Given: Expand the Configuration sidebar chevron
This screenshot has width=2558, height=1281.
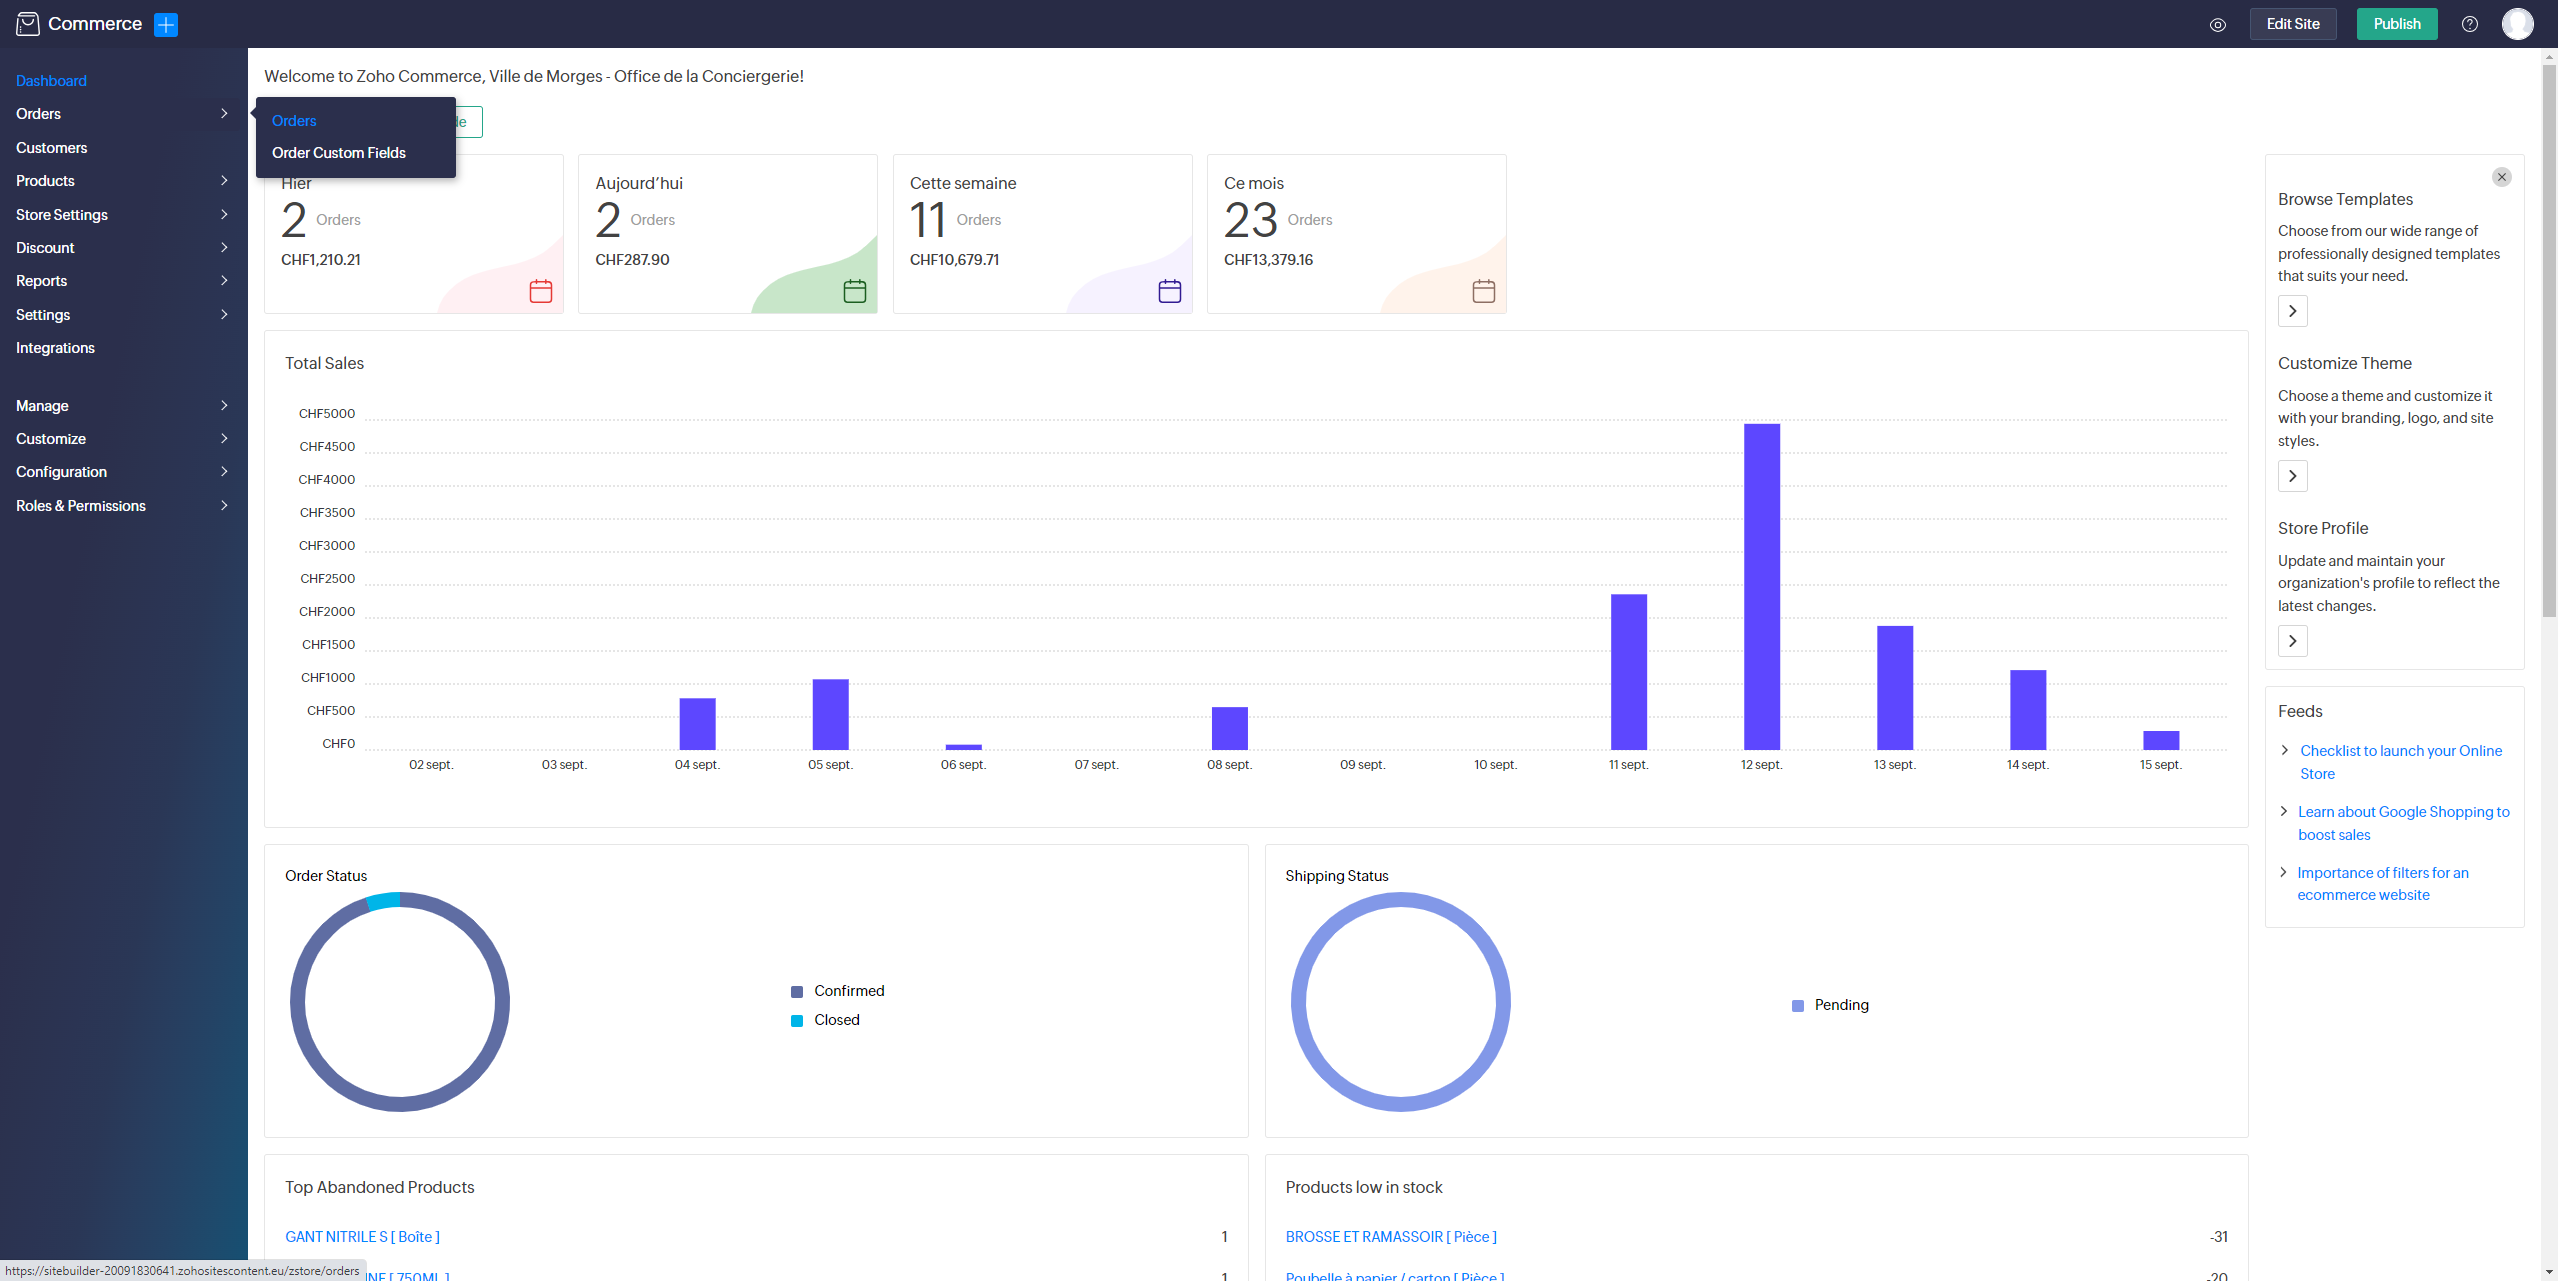Looking at the screenshot, I should (x=224, y=471).
